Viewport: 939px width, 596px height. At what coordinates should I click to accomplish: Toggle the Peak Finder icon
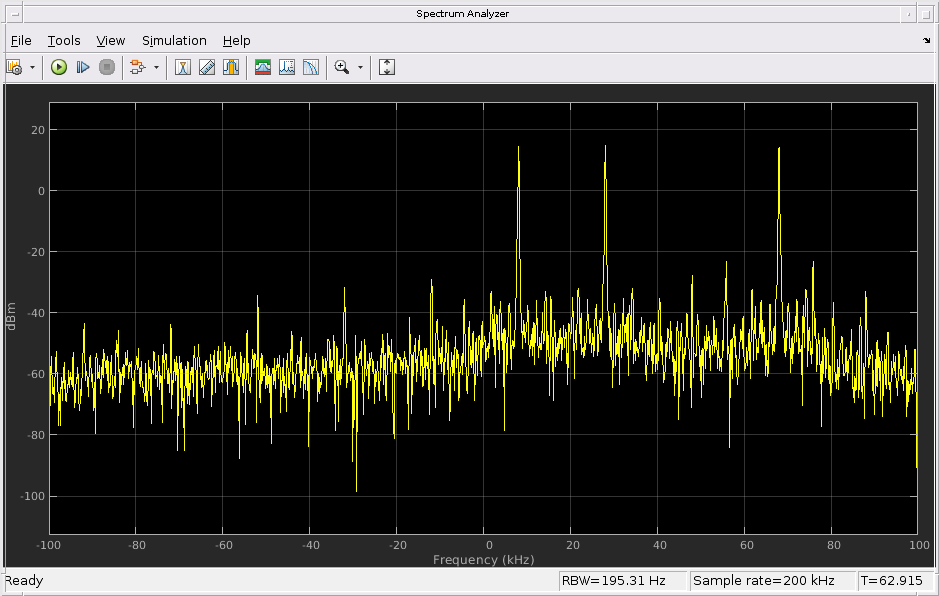(x=231, y=67)
